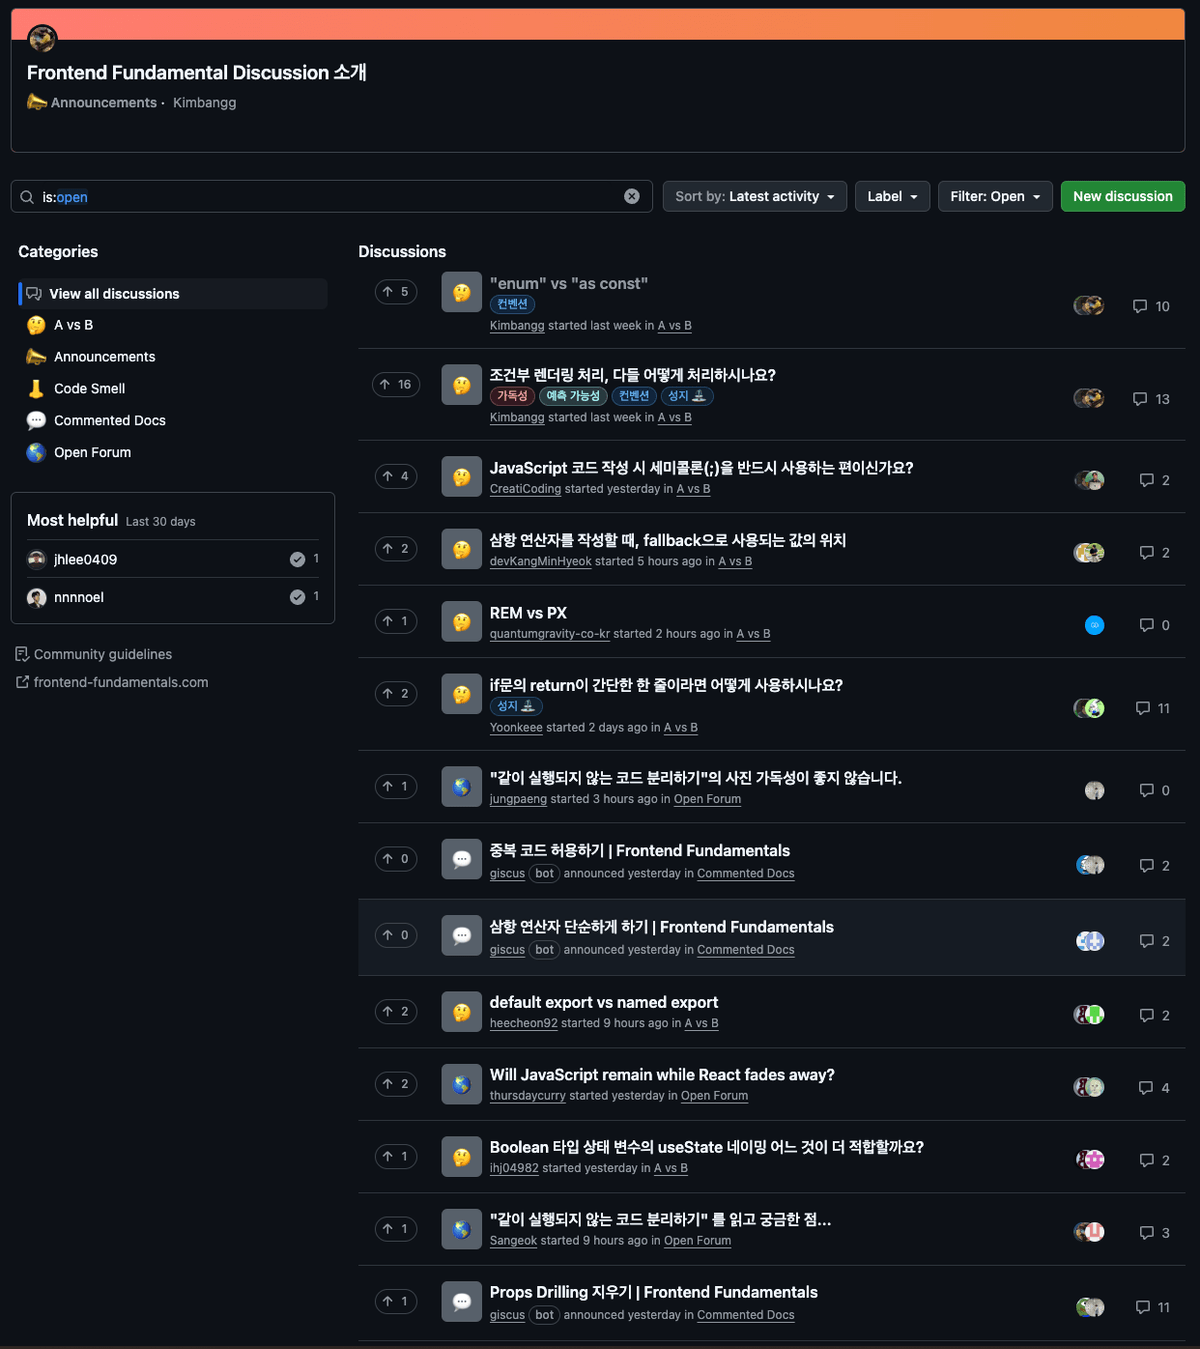Image resolution: width=1200 pixels, height=1349 pixels.
Task: Click the Code Smell candle icon
Action: (x=35, y=388)
